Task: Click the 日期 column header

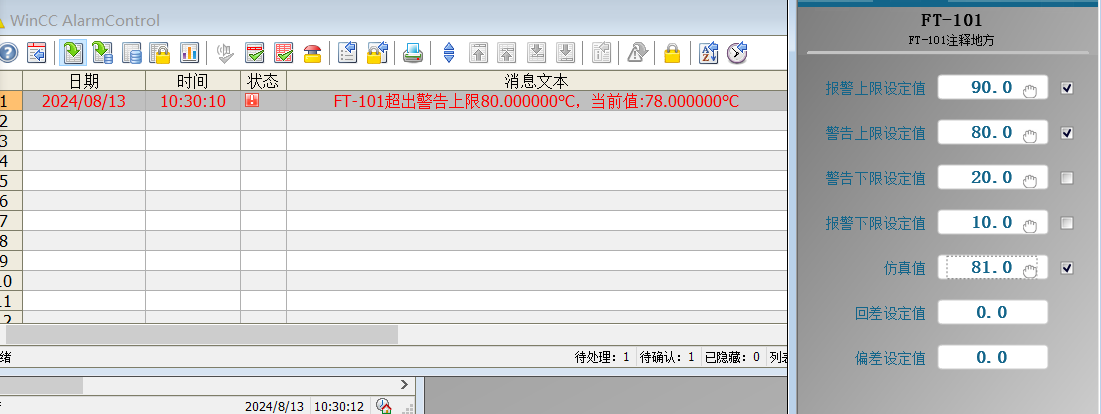Action: click(x=84, y=80)
